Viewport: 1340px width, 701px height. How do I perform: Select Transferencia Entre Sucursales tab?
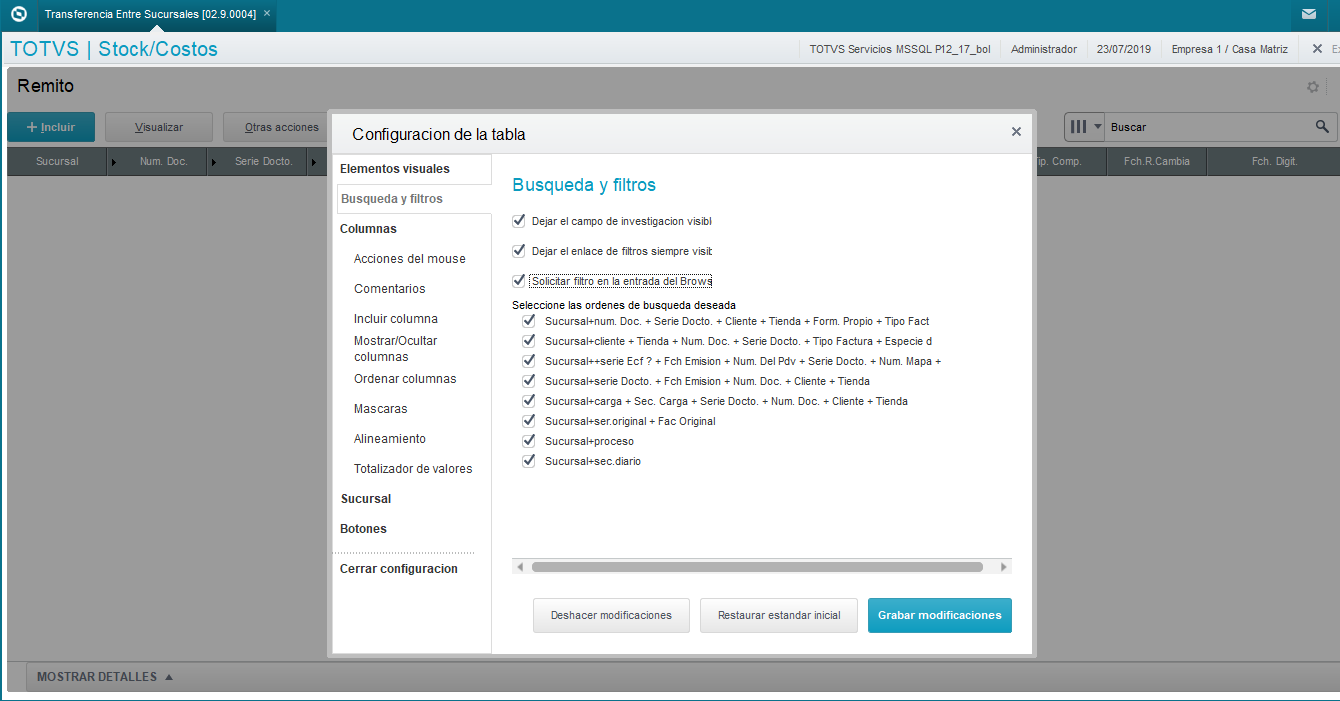(x=150, y=14)
